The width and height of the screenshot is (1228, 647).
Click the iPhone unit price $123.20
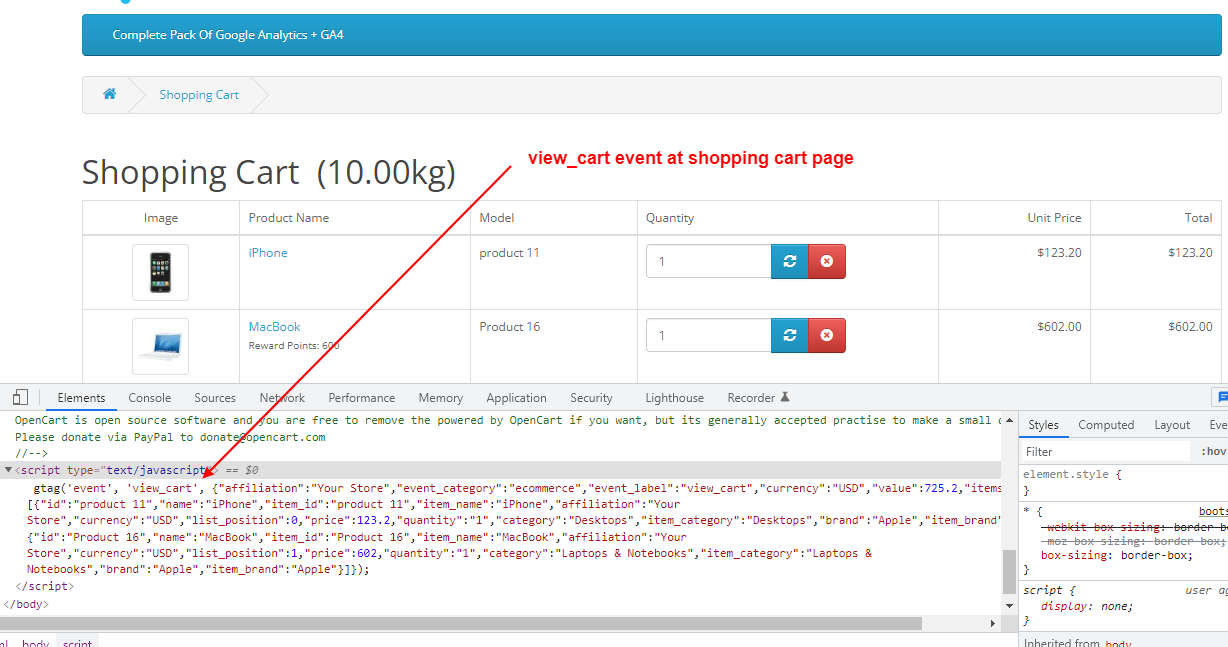tap(1059, 253)
